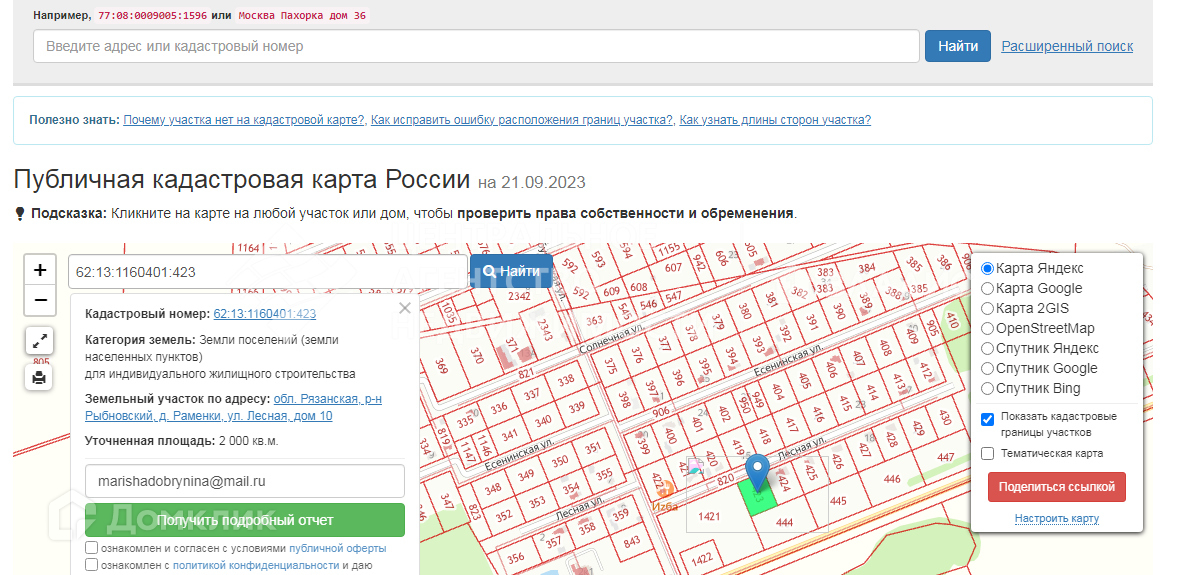Check agreement with политикой конфиденциальности
Screen dimensions: 1196x575
pos(92,565)
